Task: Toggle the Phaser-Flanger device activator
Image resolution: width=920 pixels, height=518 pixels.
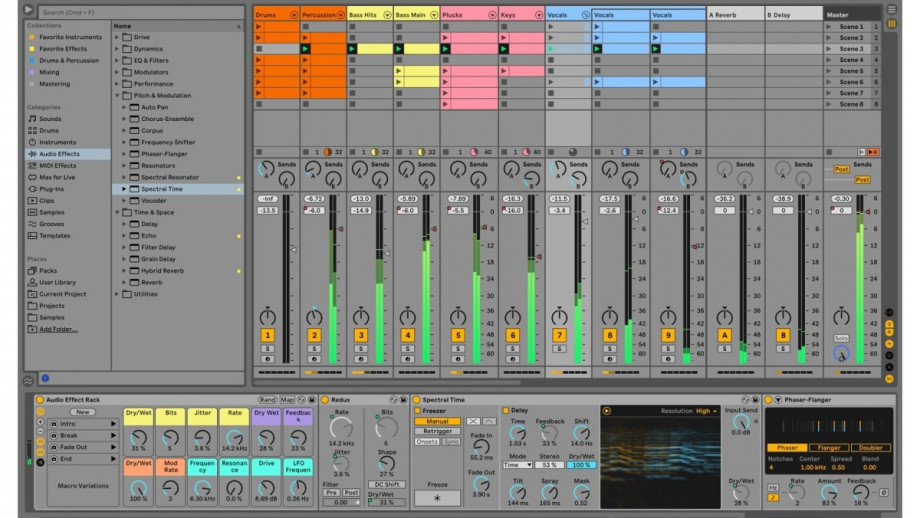Action: pos(768,399)
